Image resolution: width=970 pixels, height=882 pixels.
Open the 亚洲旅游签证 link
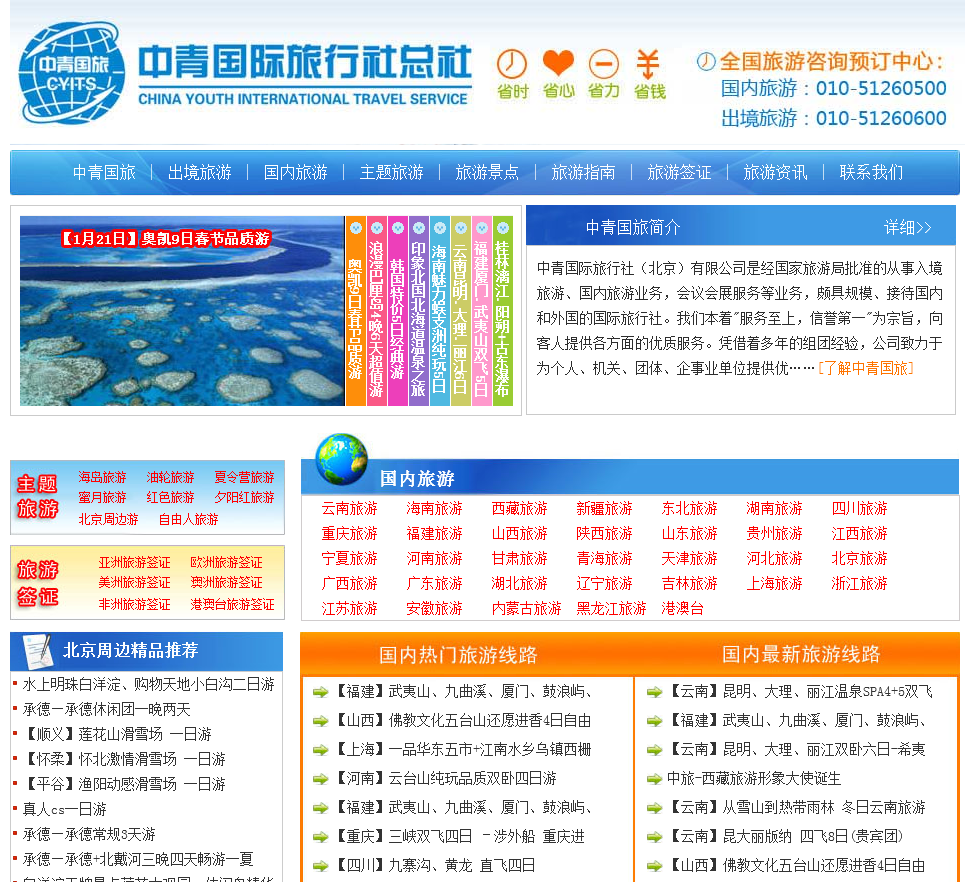pos(134,563)
